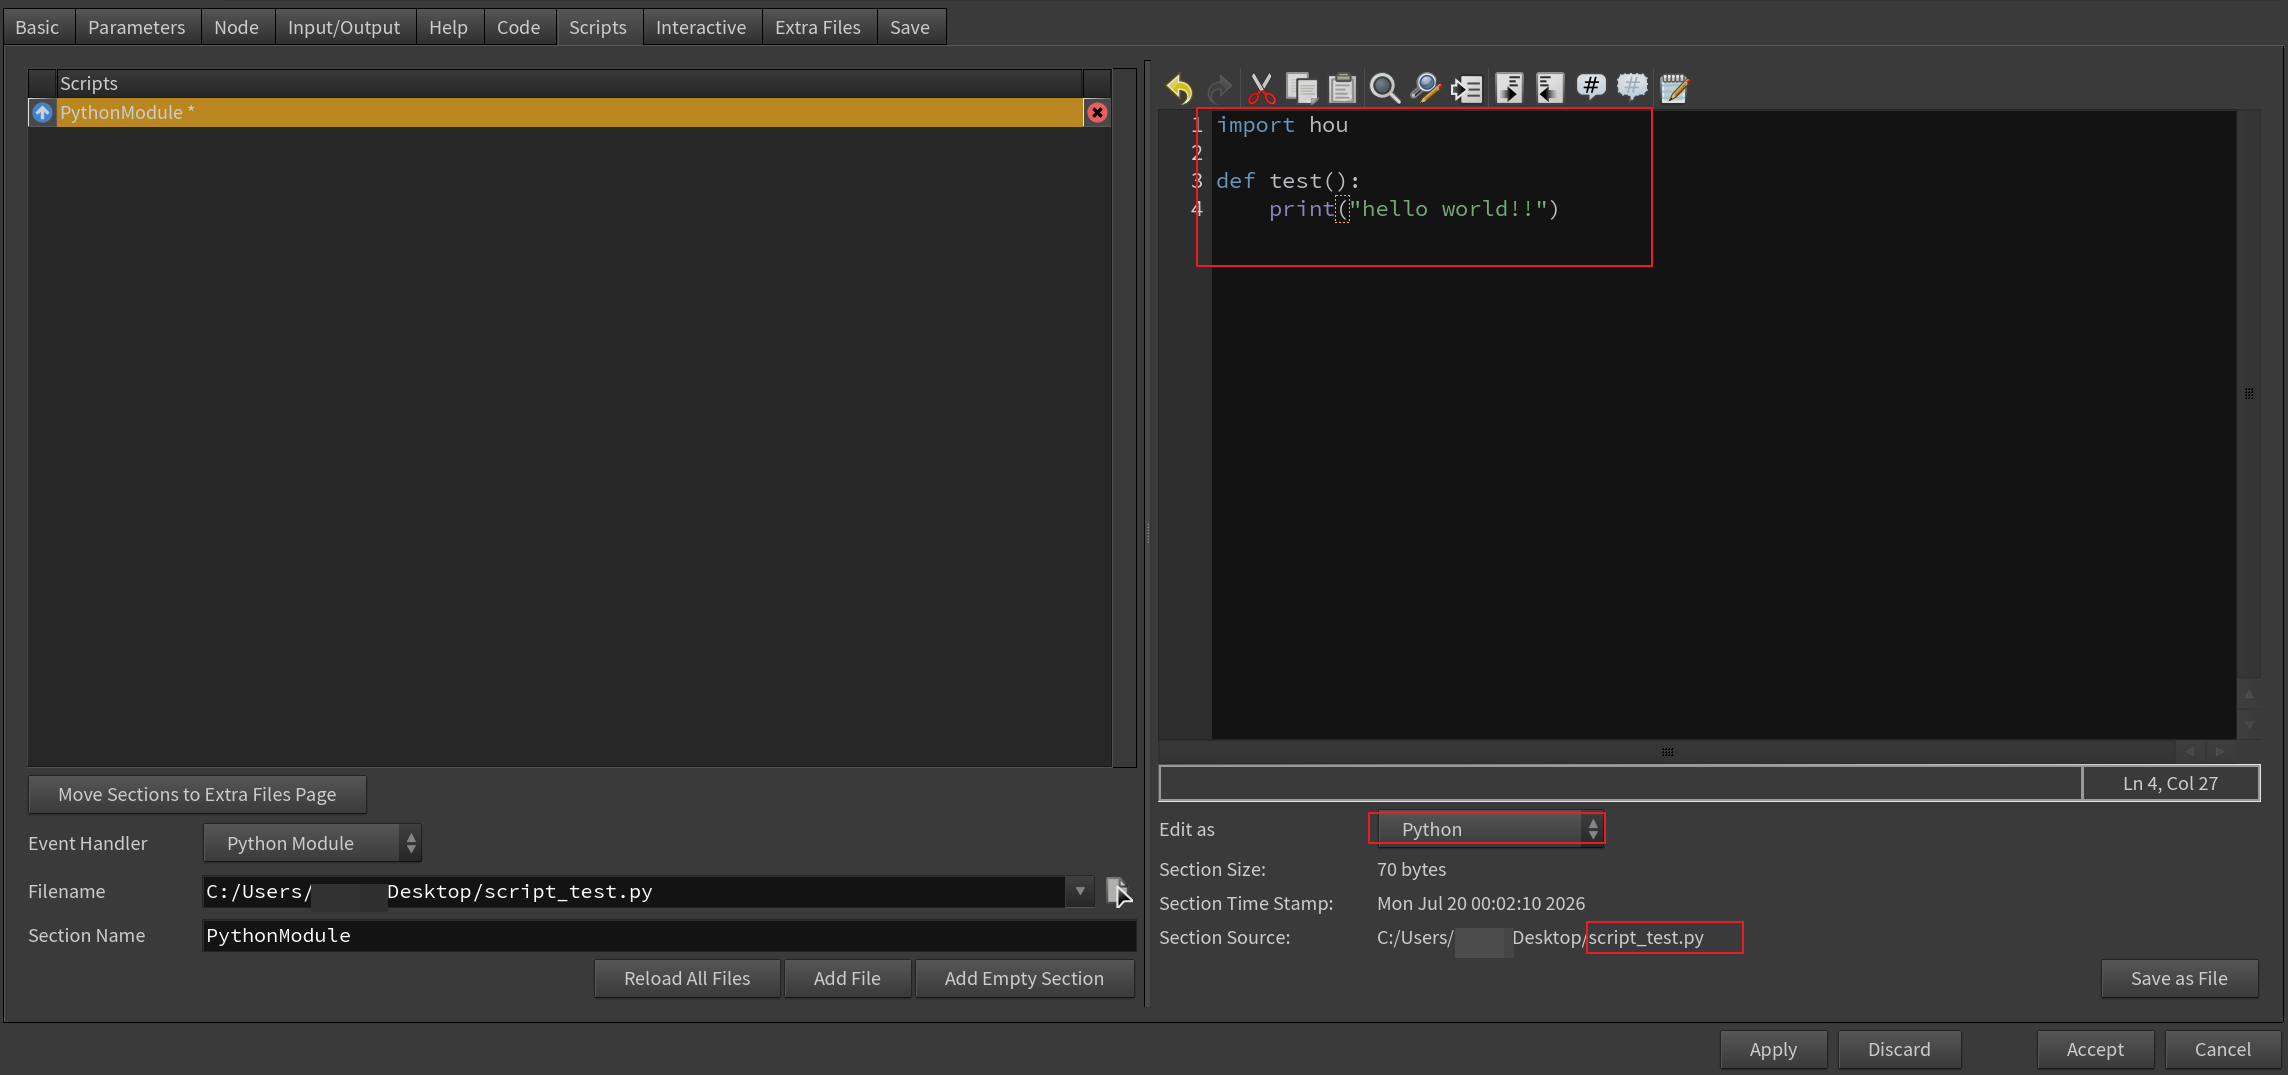Open Find and Replace tool
The image size is (2288, 1075).
[x=1425, y=89]
